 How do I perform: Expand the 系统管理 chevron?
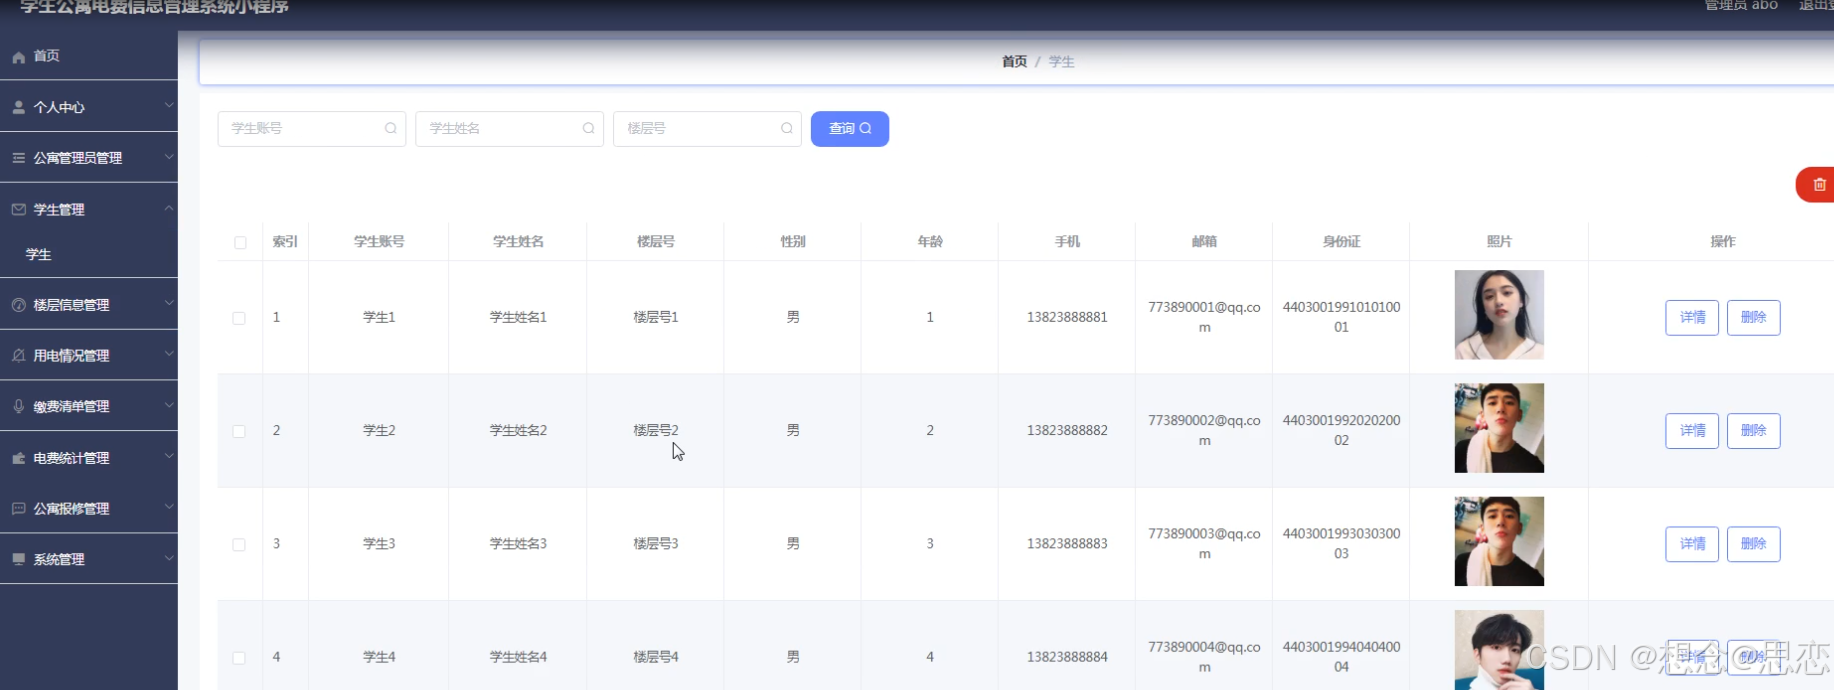[168, 558]
